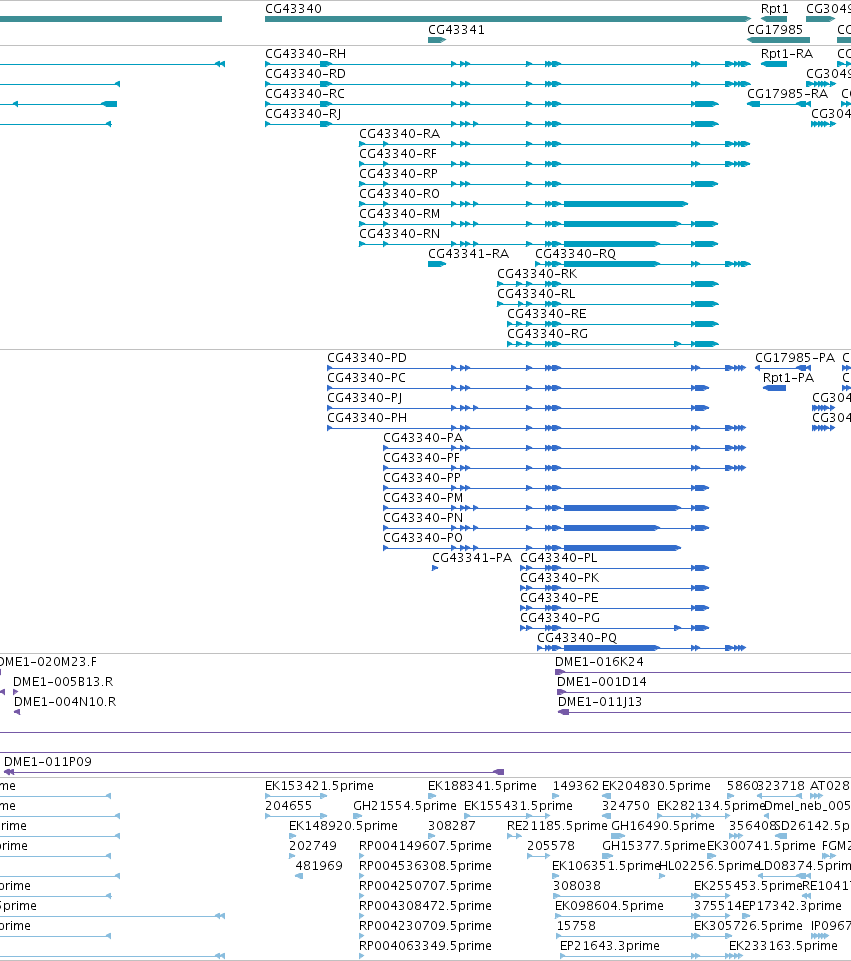Select the CG43340 gene label
Viewport: 851px width, 961px height.
(293, 9)
